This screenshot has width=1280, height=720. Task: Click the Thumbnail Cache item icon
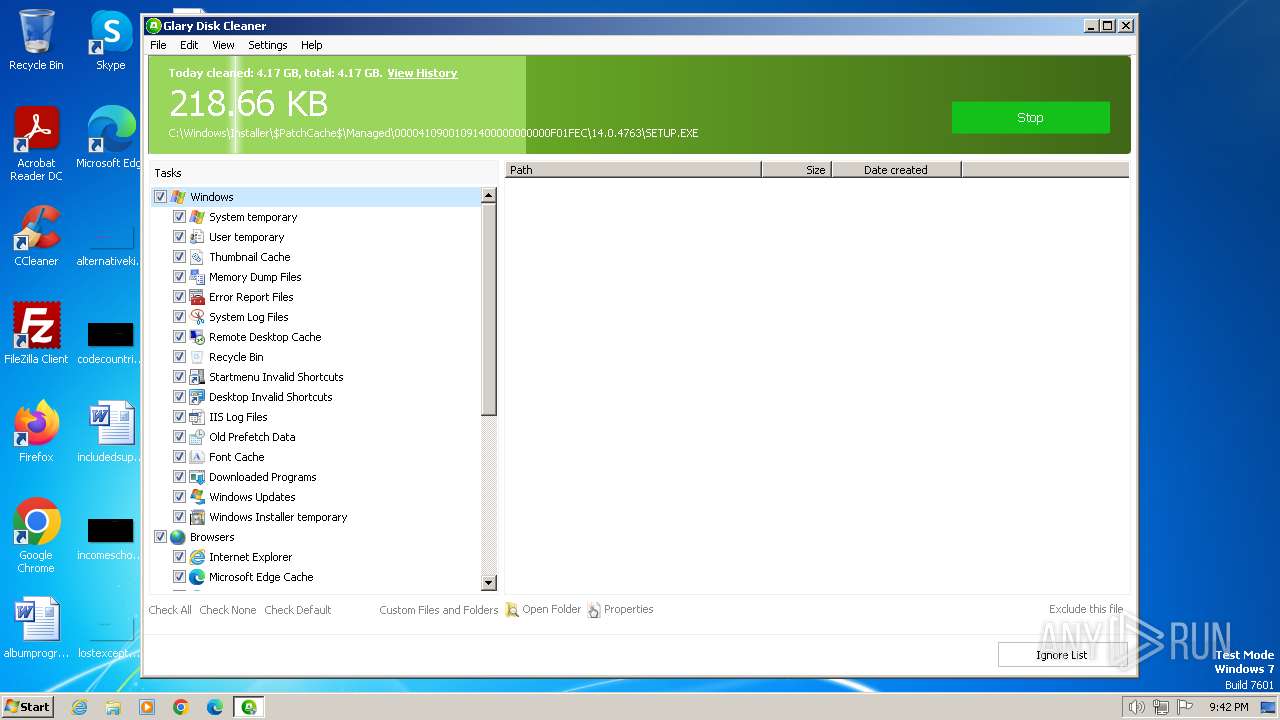tap(197, 257)
